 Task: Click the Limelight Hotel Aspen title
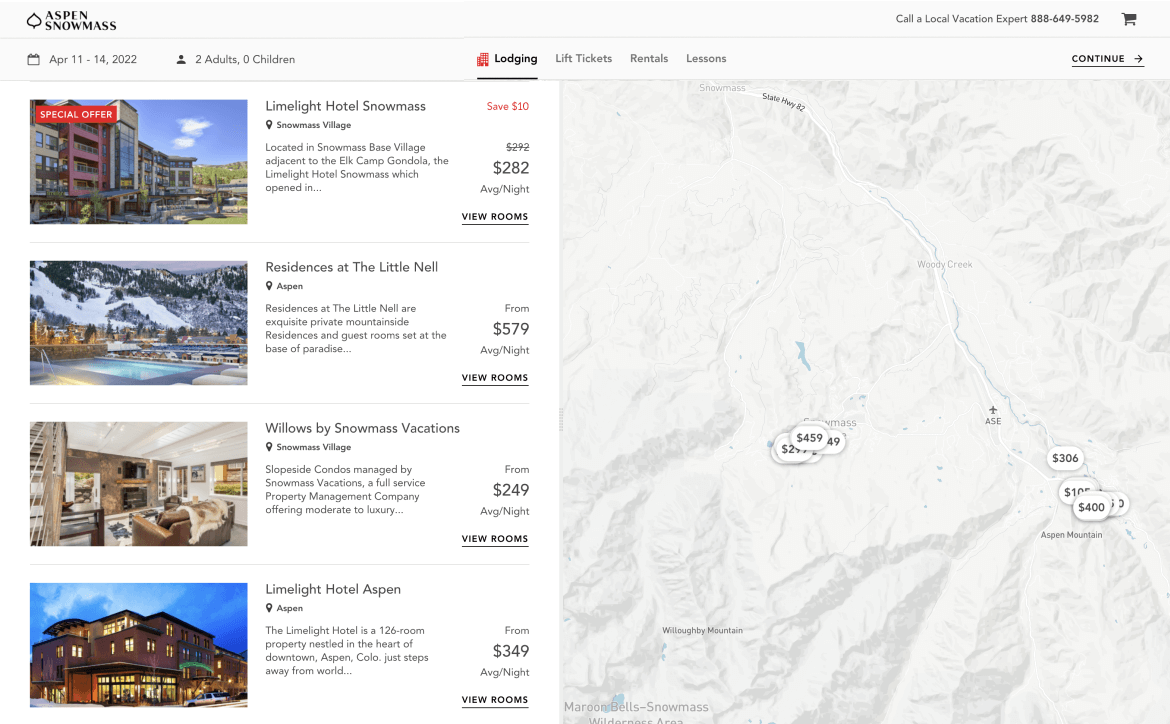coord(333,590)
